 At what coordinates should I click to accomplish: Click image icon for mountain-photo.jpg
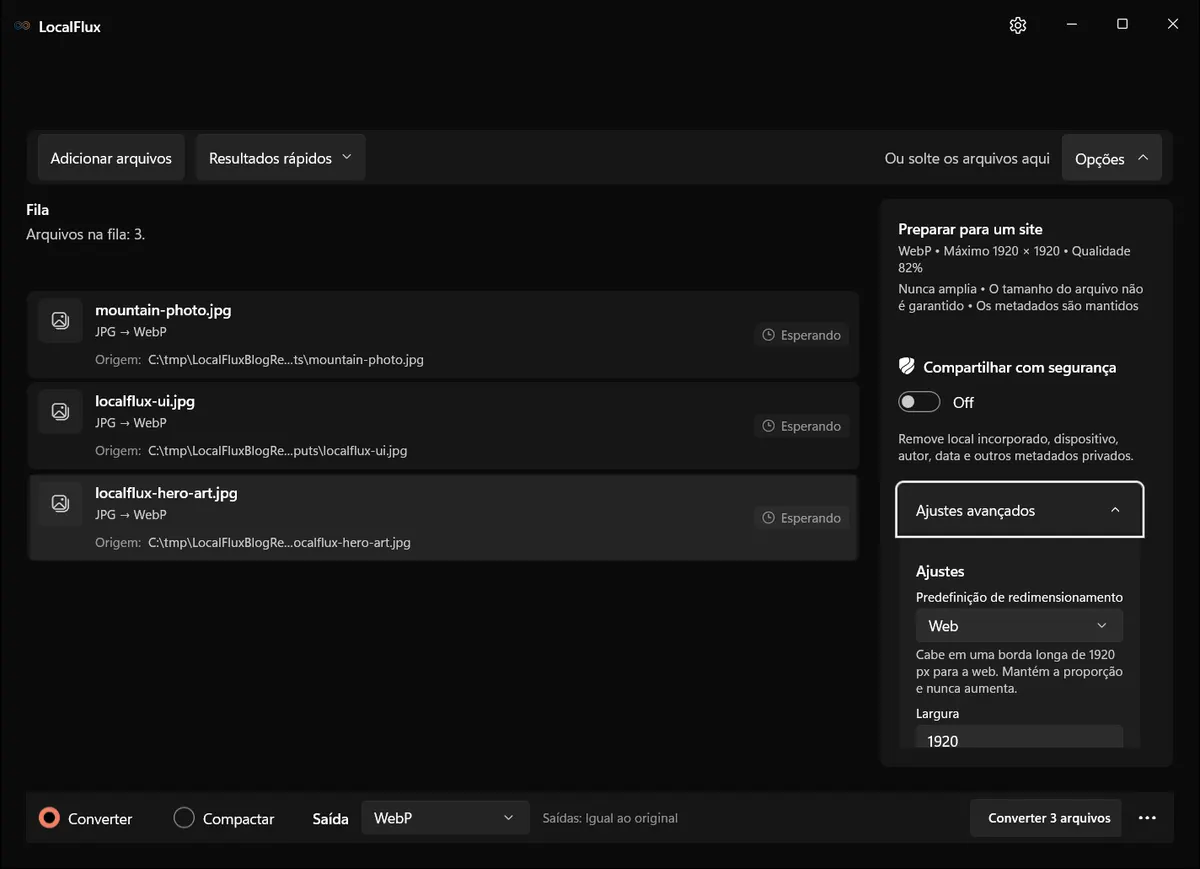coord(60,320)
